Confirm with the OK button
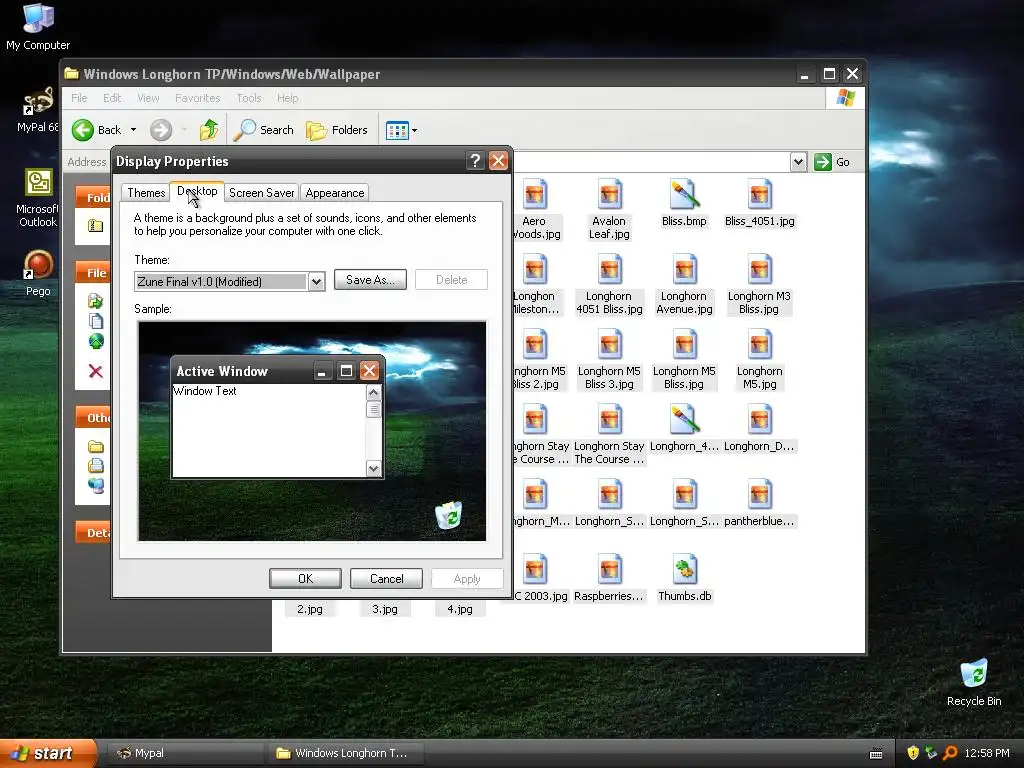Viewport: 1024px width, 768px height. coord(305,579)
